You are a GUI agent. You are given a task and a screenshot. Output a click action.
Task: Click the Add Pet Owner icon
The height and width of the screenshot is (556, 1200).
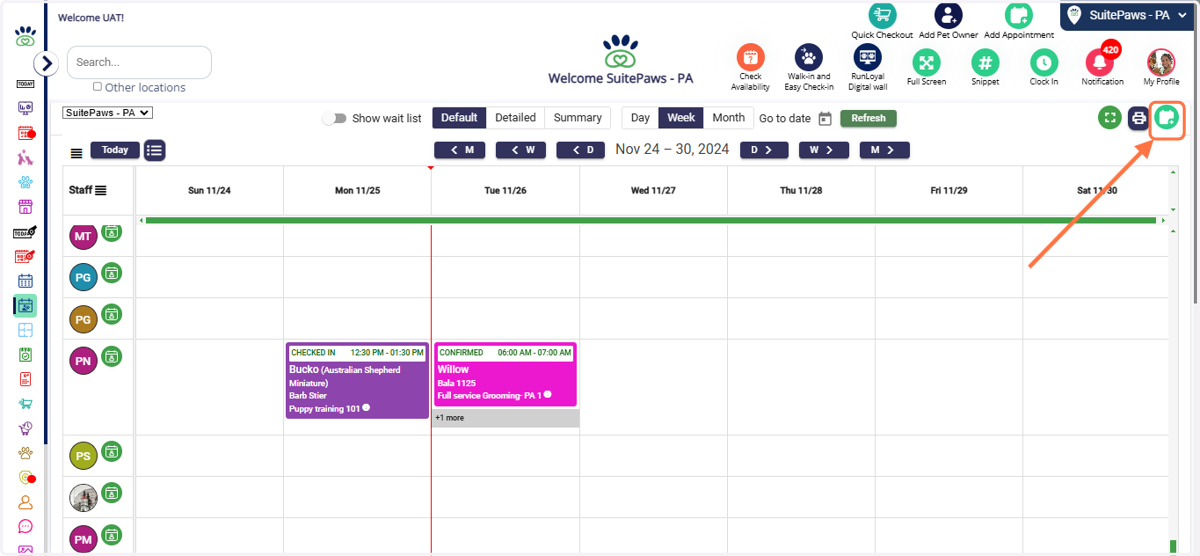pyautogui.click(x=948, y=15)
